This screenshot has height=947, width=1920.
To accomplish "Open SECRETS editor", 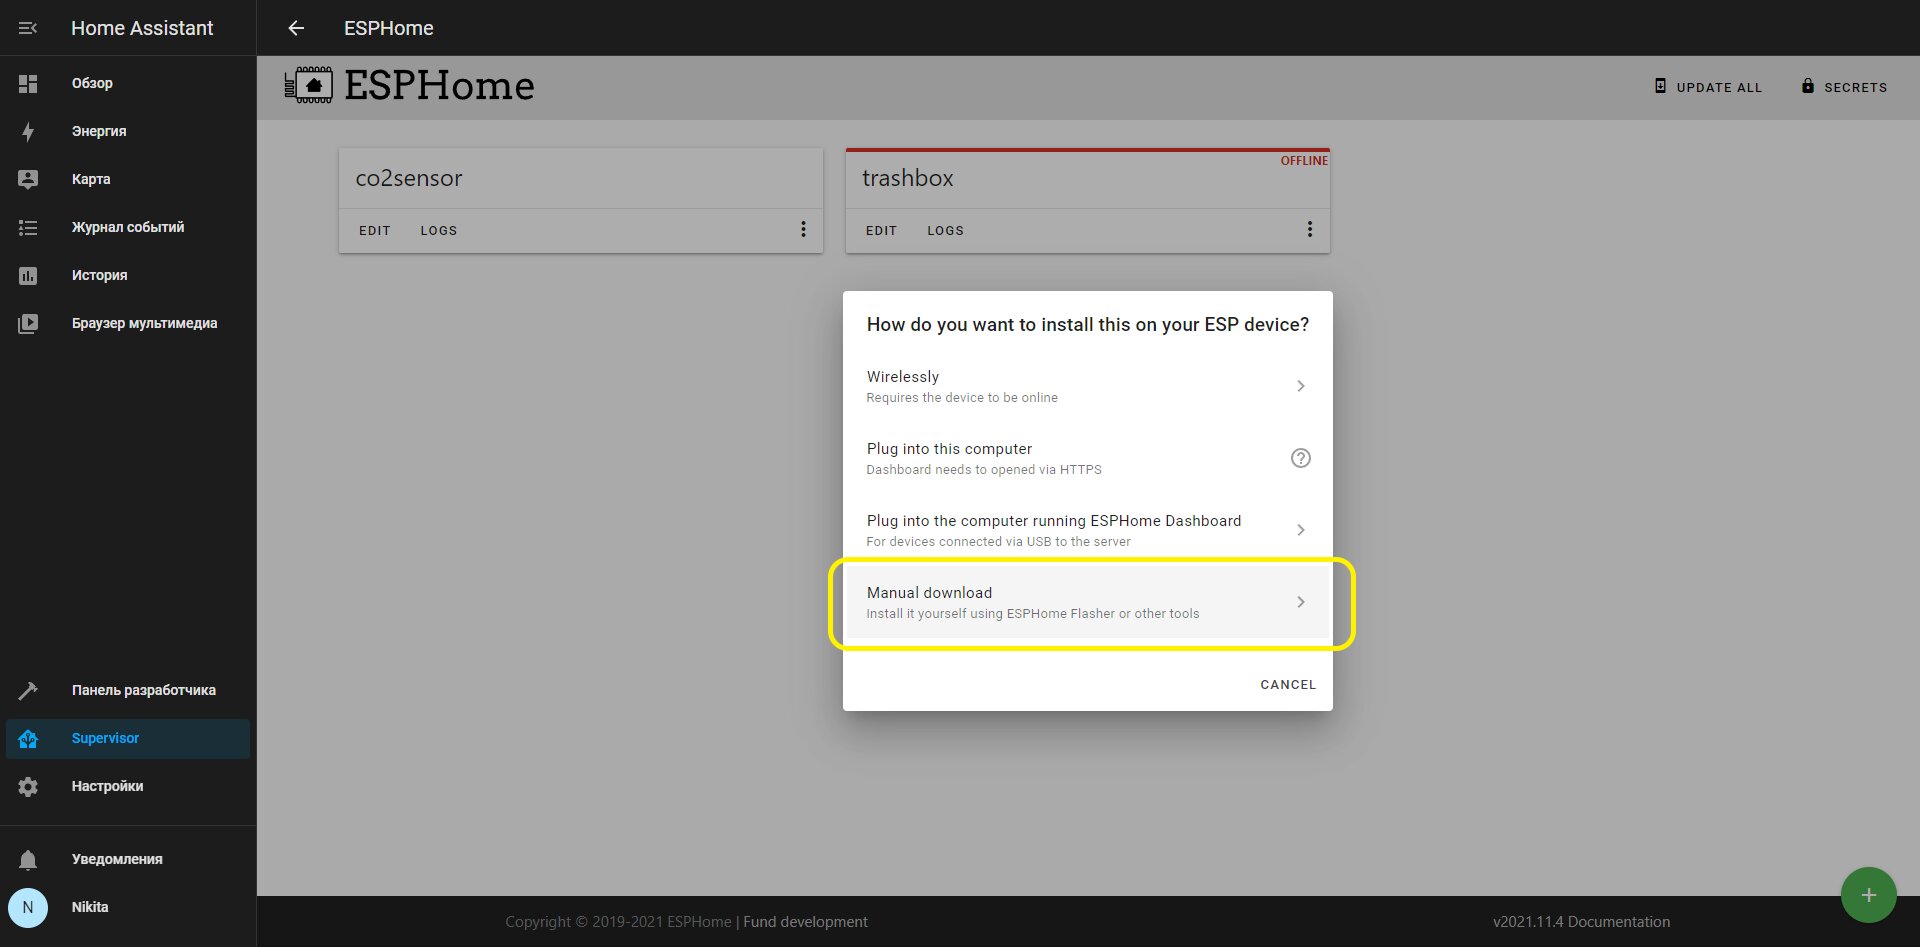I will point(1845,87).
